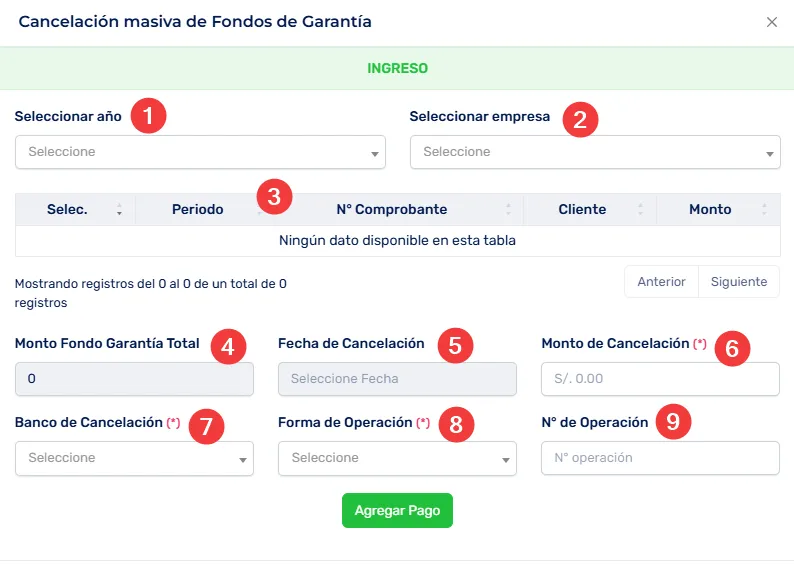Click the N° operación input field
794x588 pixels.
[x=660, y=458]
